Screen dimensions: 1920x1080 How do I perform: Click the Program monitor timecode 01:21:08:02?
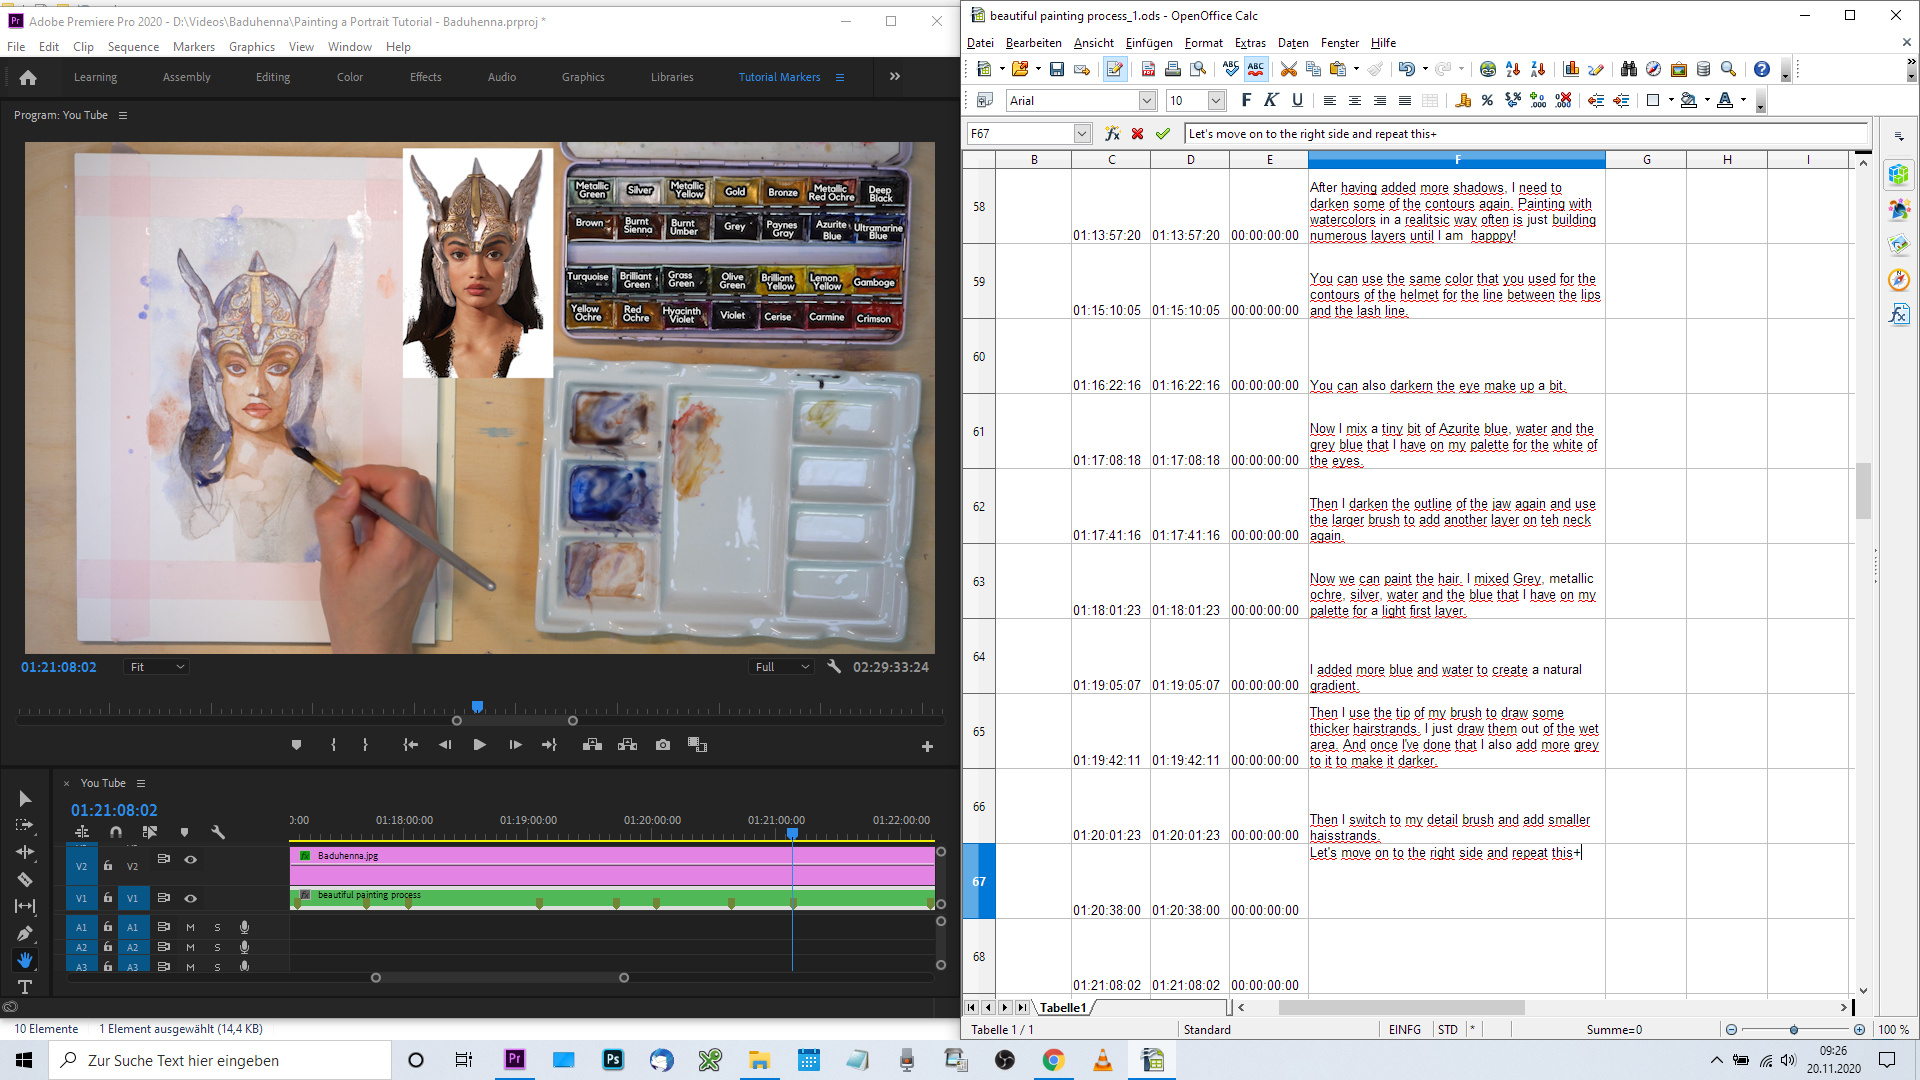pyautogui.click(x=59, y=667)
